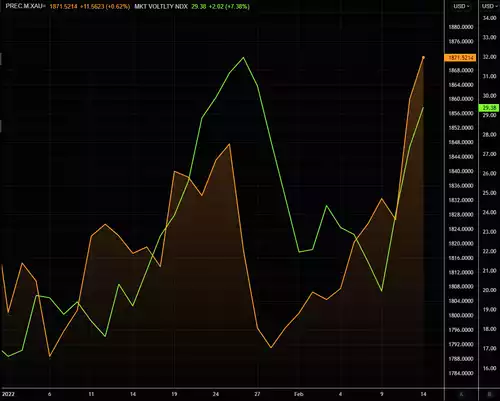Click the faint K icon below gold axis

click(461, 394)
